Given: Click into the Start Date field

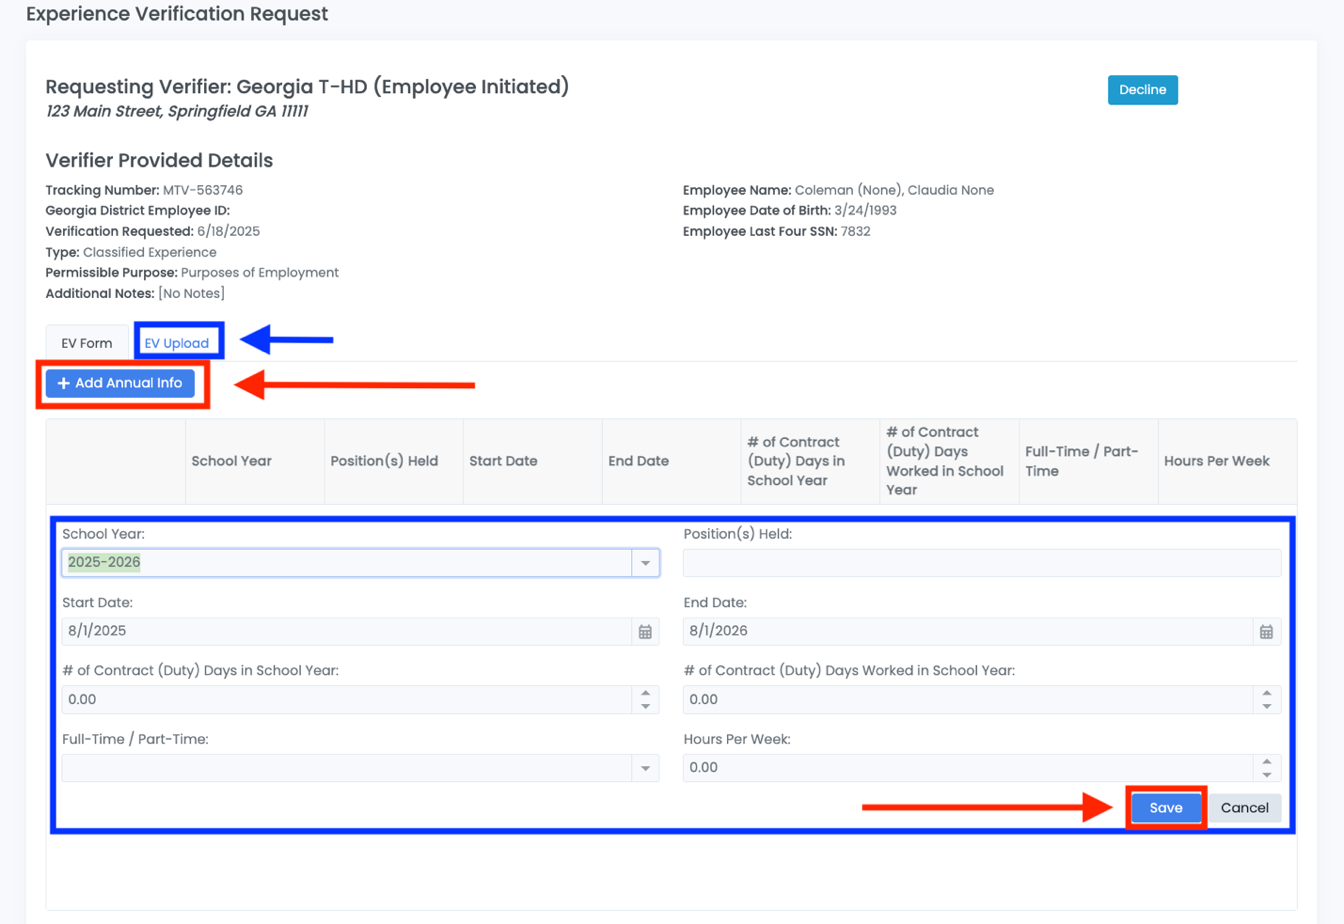Looking at the screenshot, I should 345,631.
